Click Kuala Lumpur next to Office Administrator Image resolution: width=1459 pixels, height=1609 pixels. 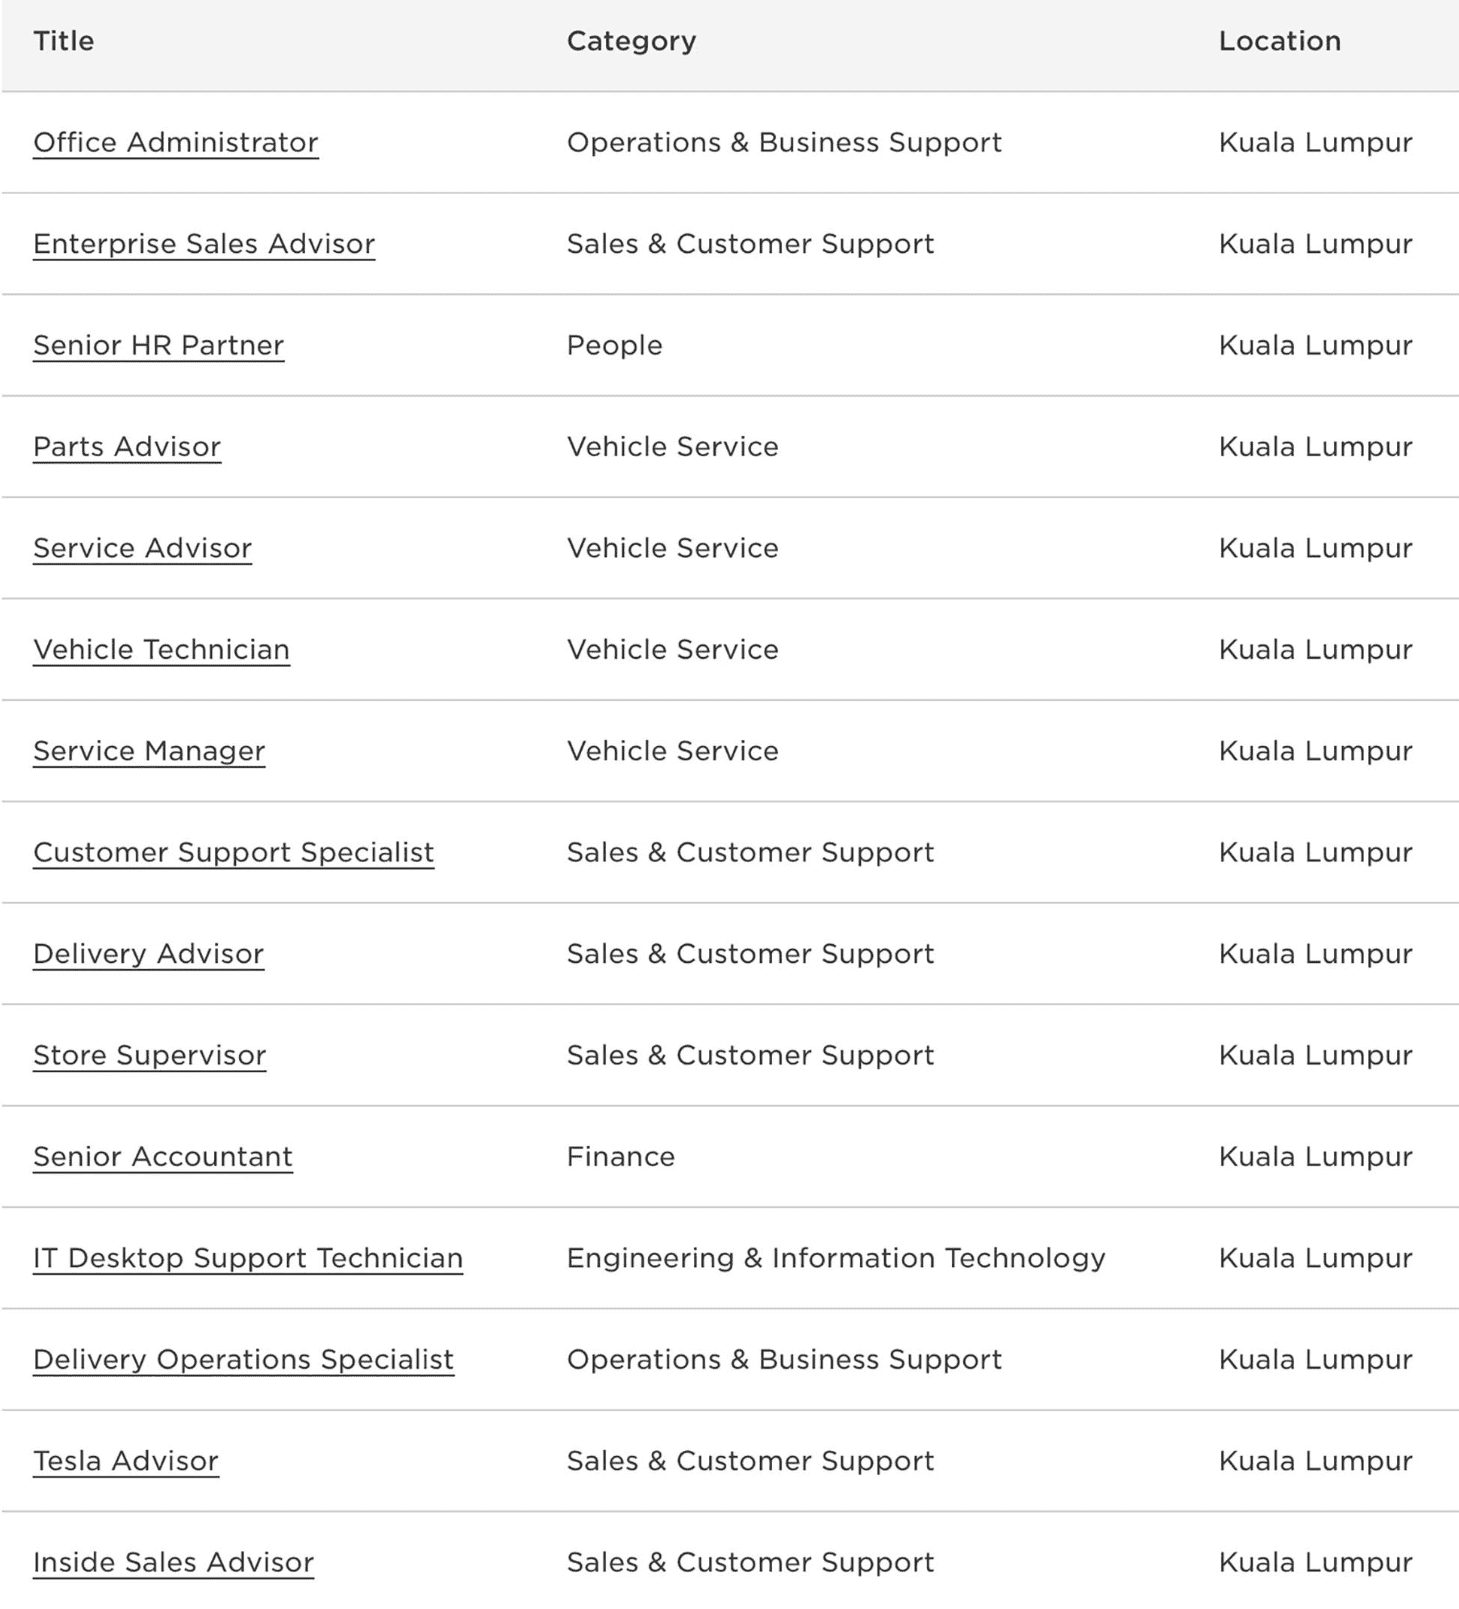pos(1314,142)
